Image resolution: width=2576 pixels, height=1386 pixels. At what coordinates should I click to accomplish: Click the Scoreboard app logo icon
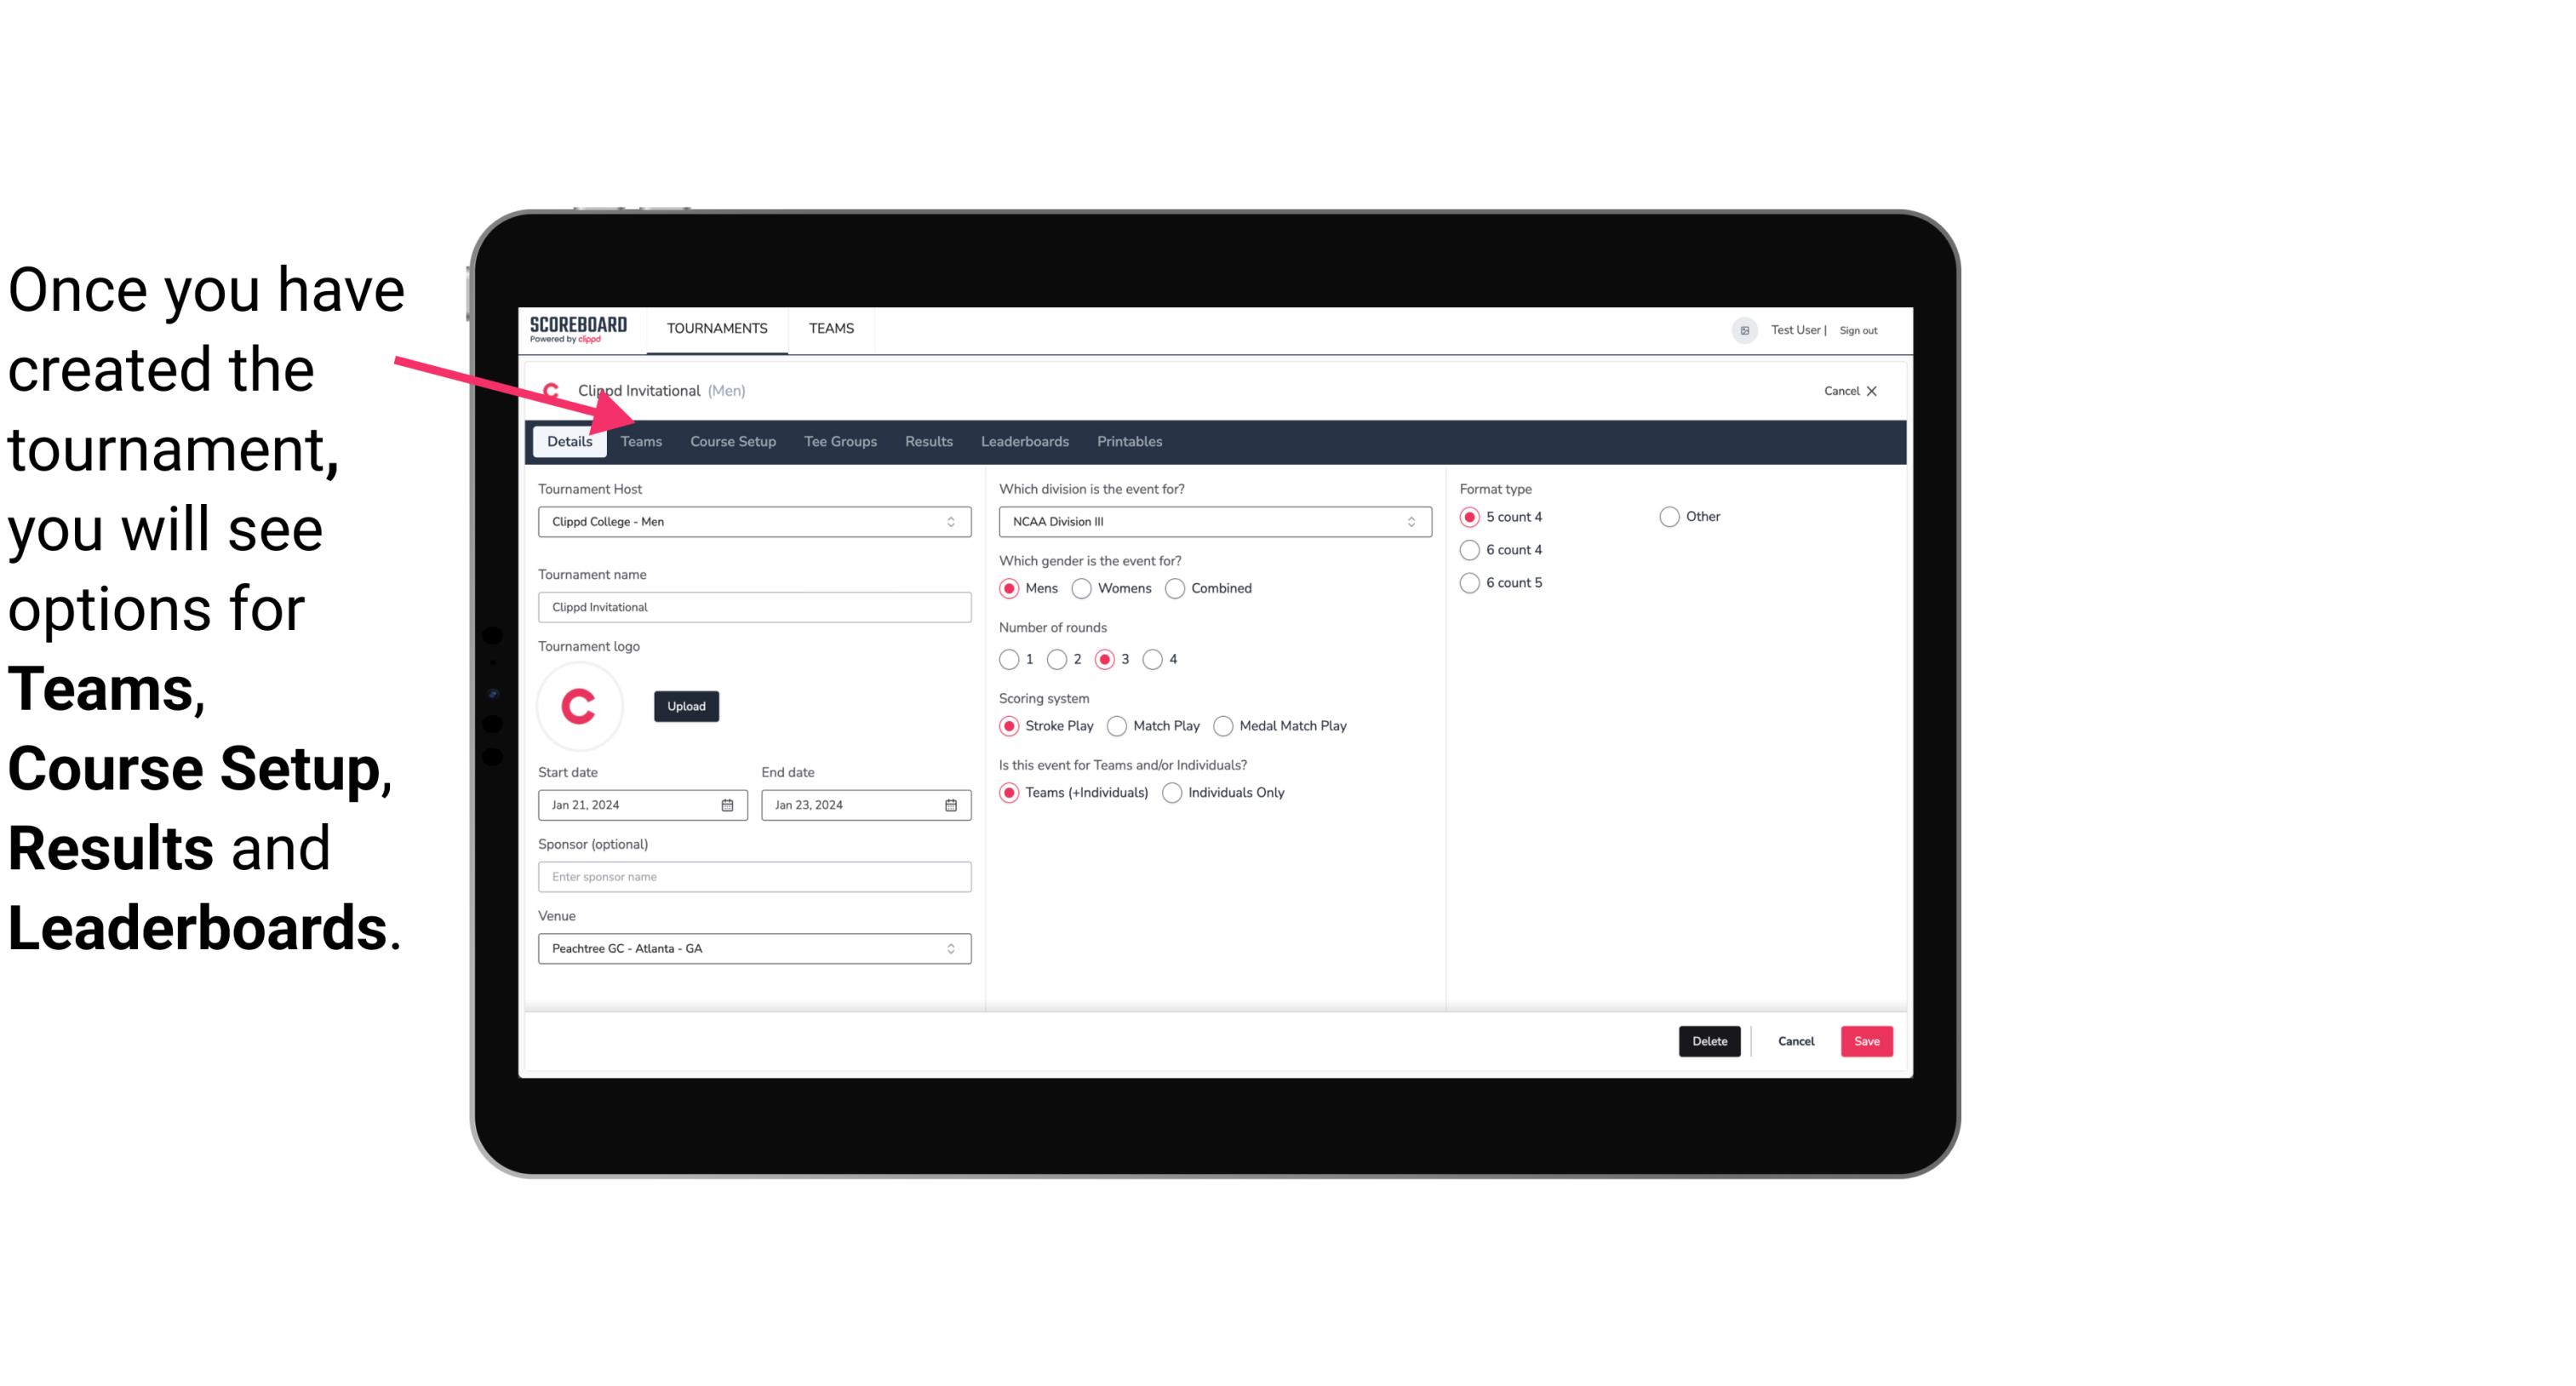[x=578, y=329]
